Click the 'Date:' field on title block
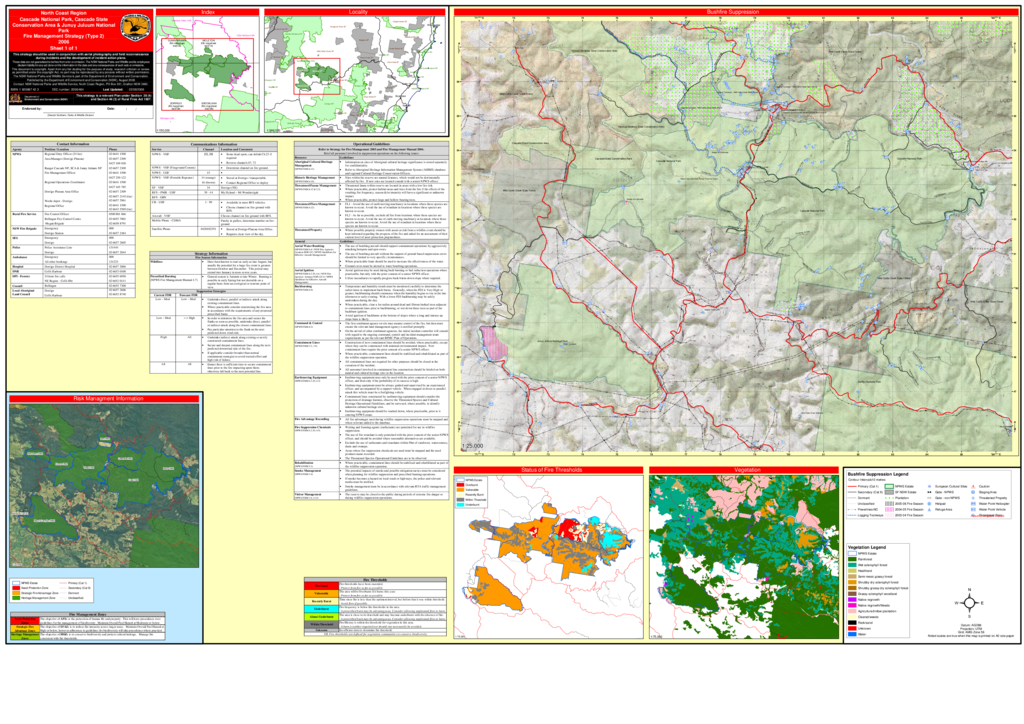This screenshot has width=1024, height=724. coord(122,109)
